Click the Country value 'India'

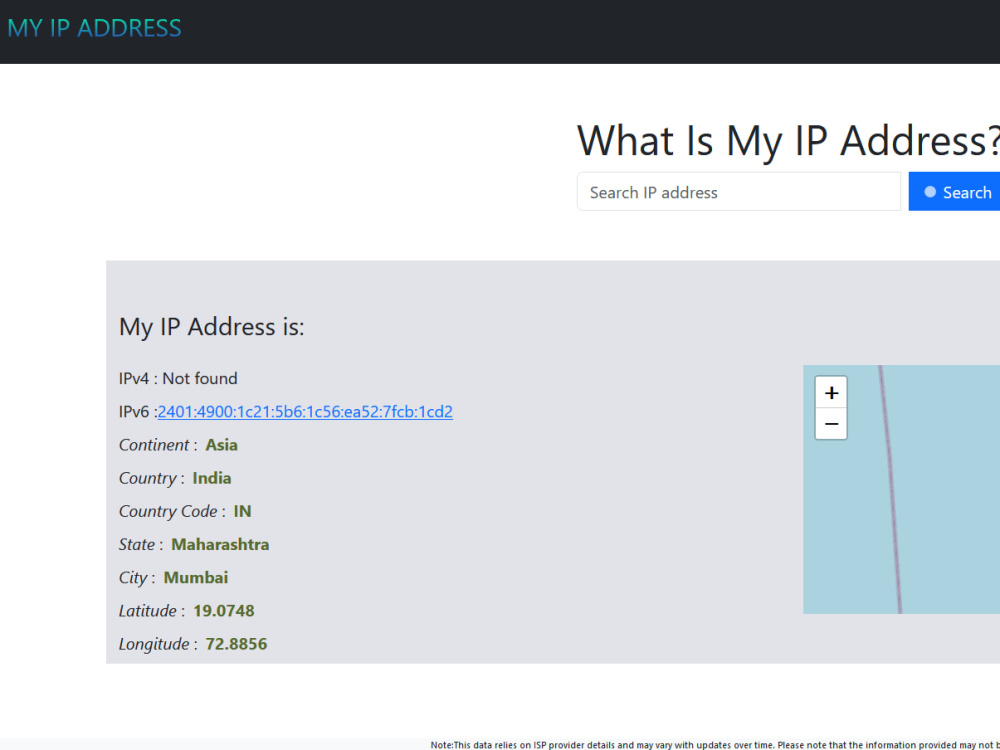coord(212,478)
